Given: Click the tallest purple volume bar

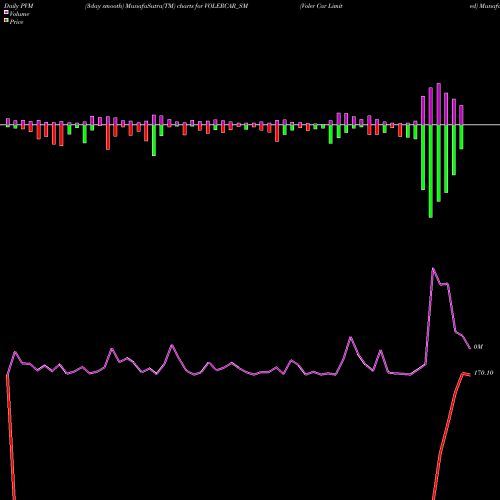Looking at the screenshot, I should click(439, 104).
